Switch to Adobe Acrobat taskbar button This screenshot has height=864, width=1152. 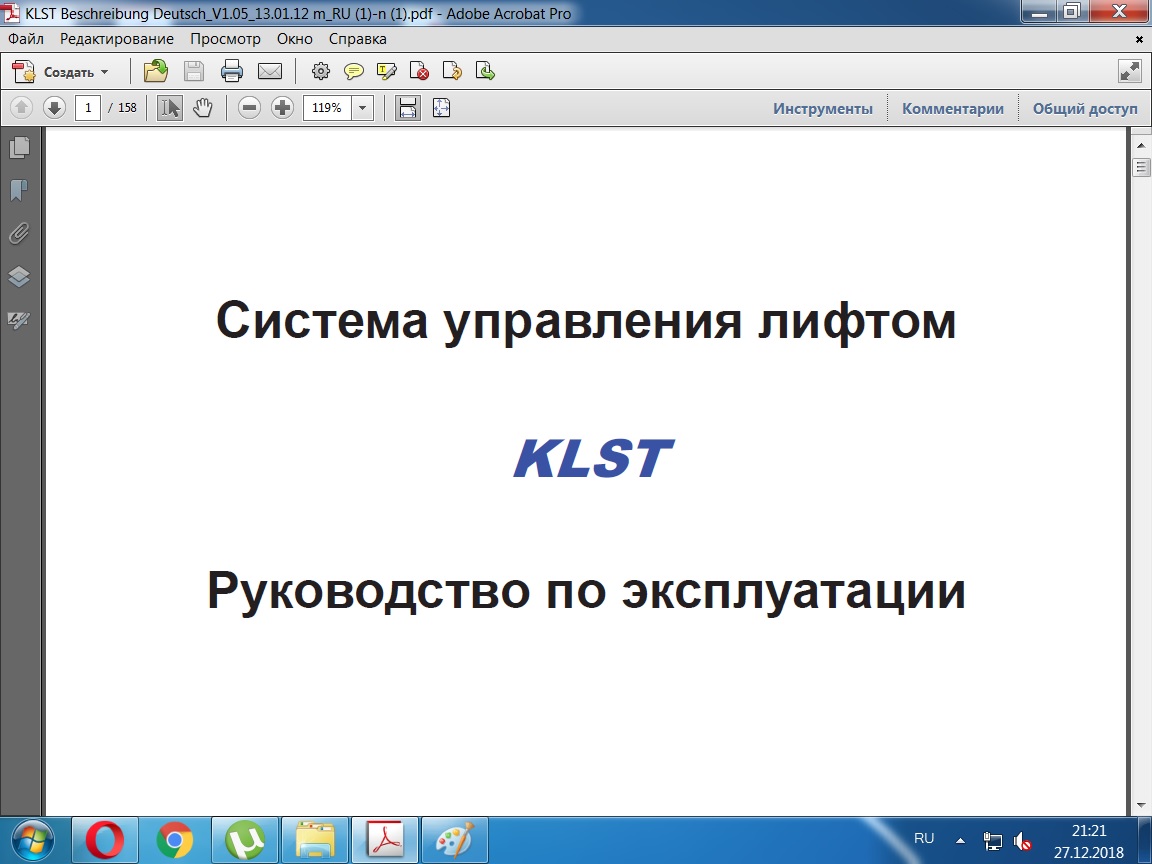(386, 840)
